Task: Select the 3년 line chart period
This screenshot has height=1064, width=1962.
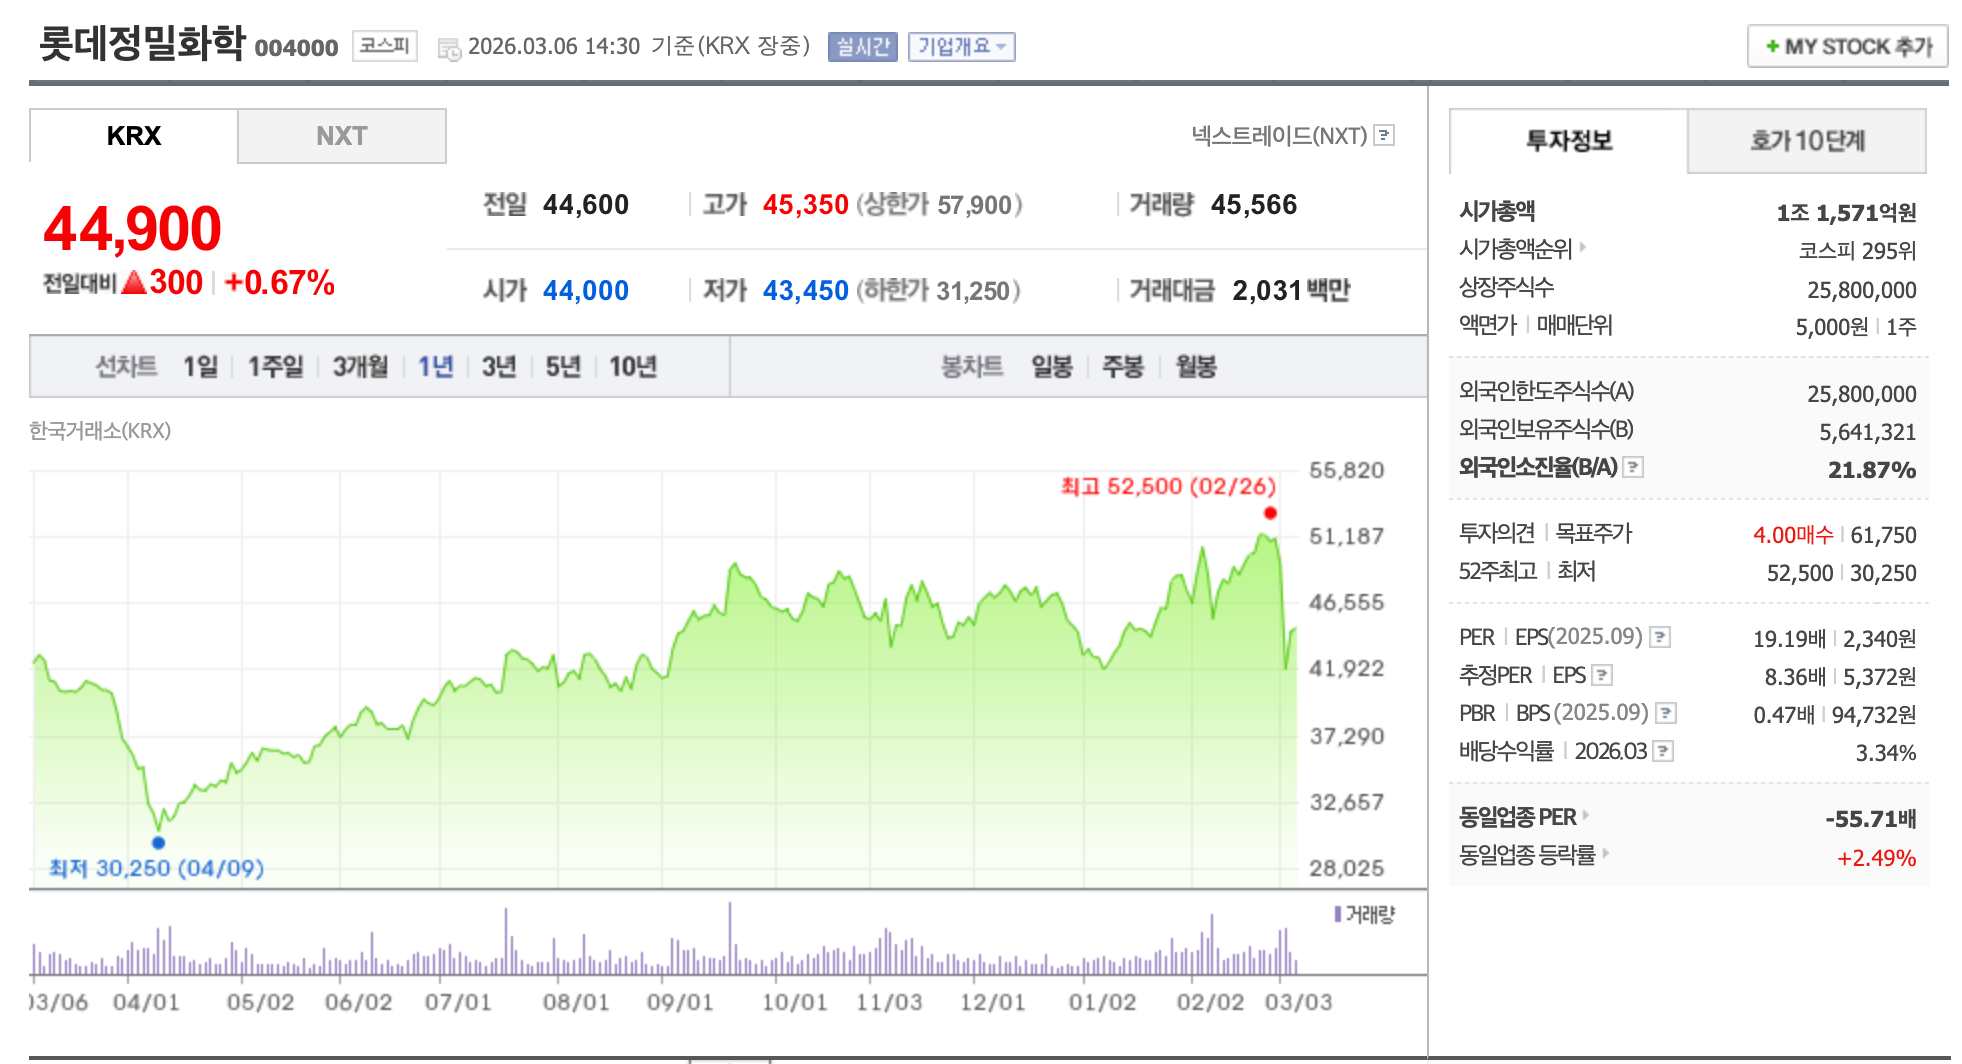Action: pyautogui.click(x=499, y=367)
